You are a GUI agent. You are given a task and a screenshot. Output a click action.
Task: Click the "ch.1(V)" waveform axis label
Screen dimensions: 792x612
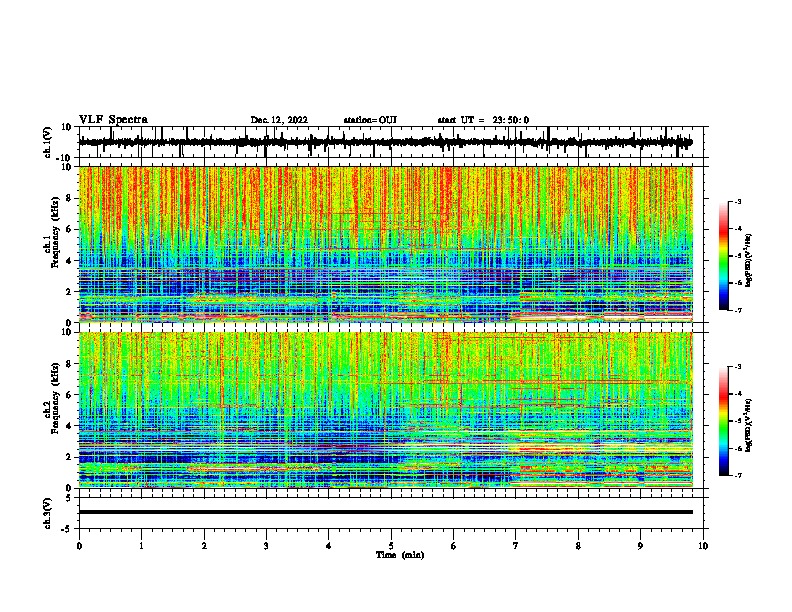click(48, 142)
